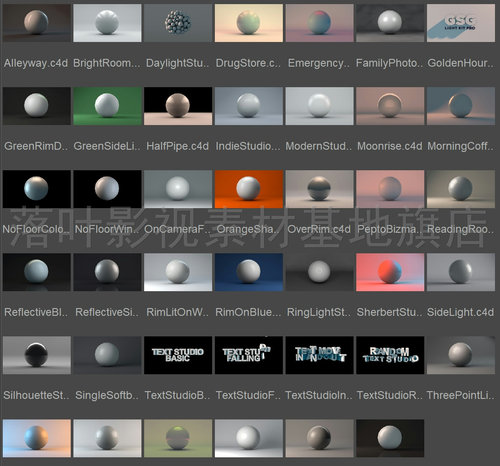
Task: Open the Moonrise.c4d thumbnail
Action: (390, 106)
